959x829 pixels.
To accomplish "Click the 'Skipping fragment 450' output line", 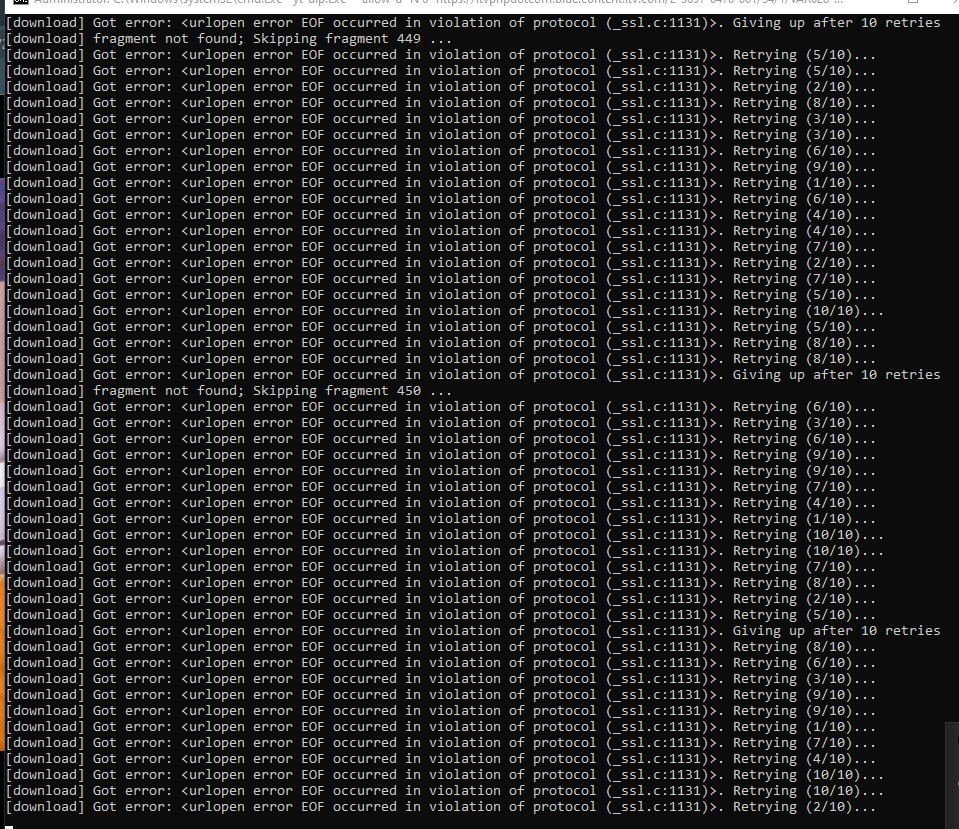I will 229,390.
